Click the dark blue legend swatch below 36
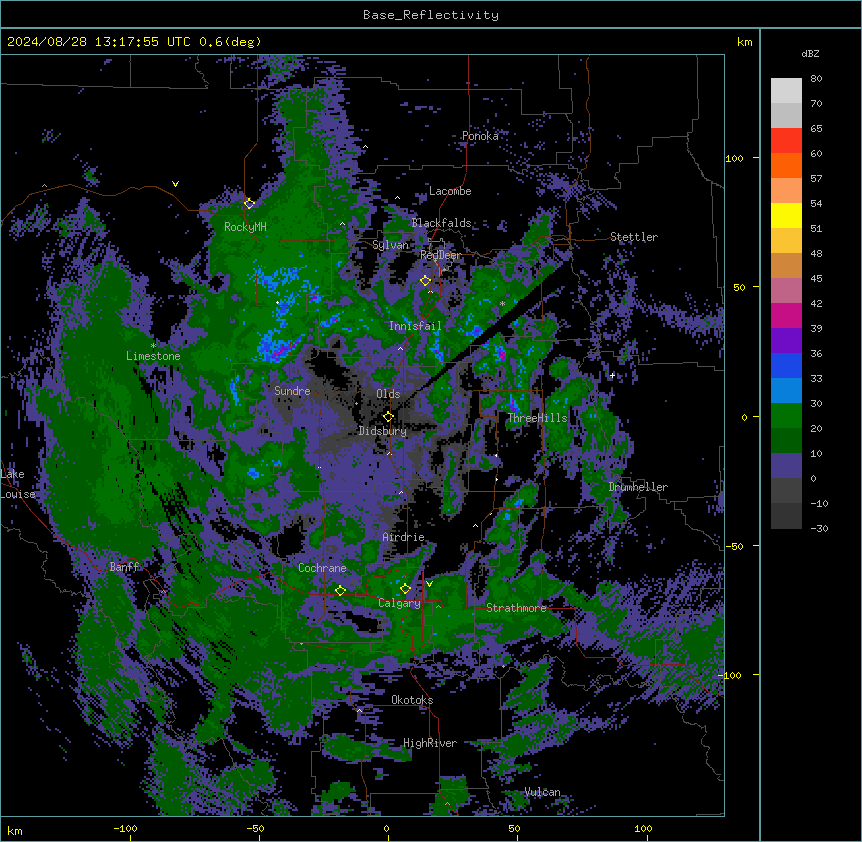 786,365
